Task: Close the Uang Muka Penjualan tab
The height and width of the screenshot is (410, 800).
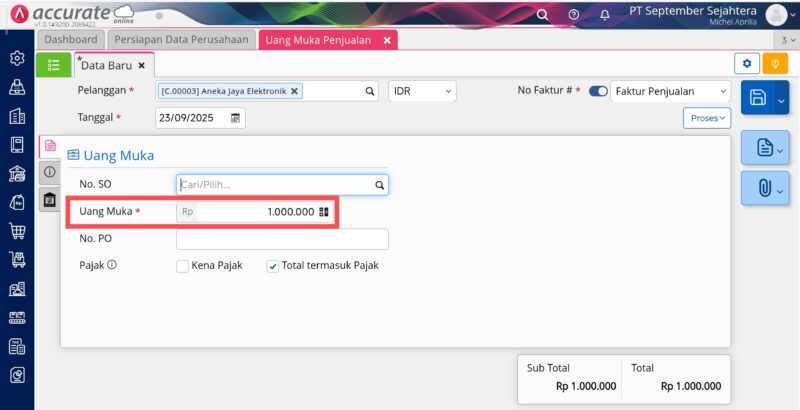Action: [387, 40]
